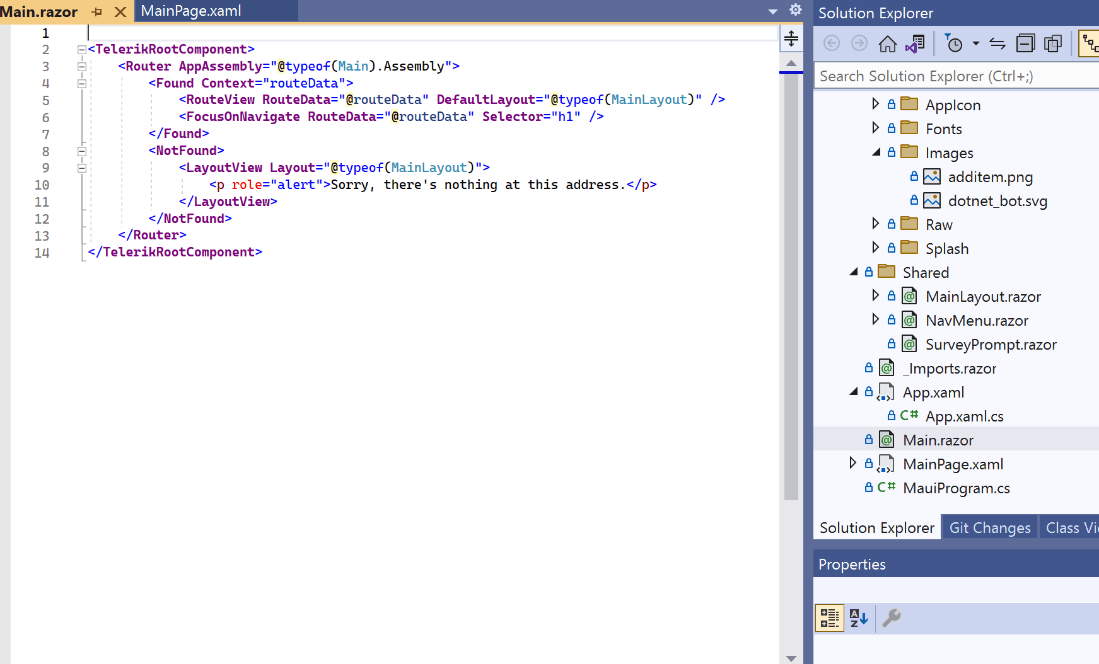Click the editor scrollbar down arrow

tap(791, 658)
